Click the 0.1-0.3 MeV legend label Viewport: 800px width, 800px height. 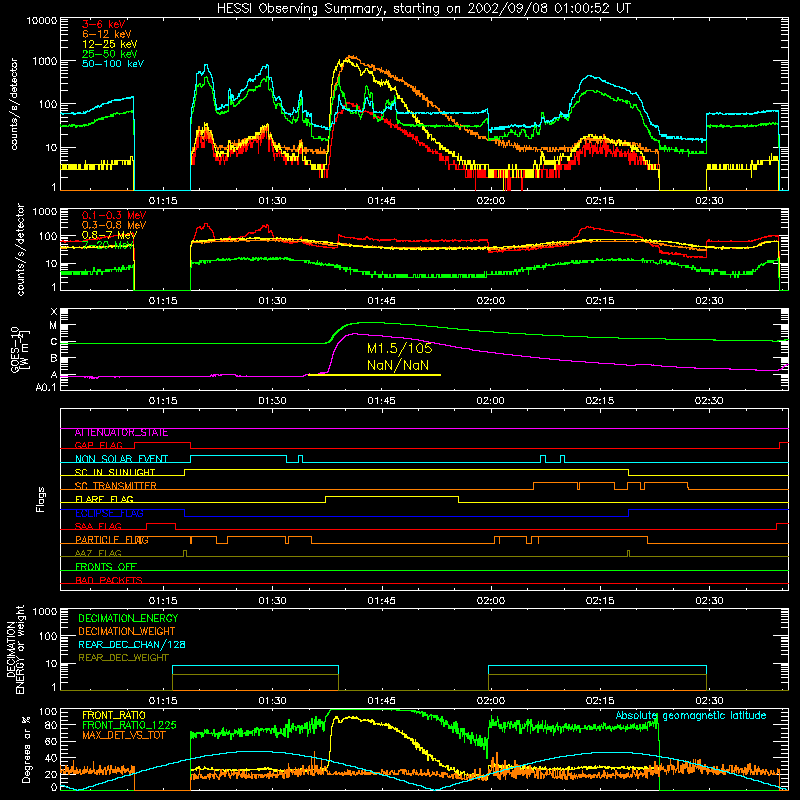click(x=114, y=215)
